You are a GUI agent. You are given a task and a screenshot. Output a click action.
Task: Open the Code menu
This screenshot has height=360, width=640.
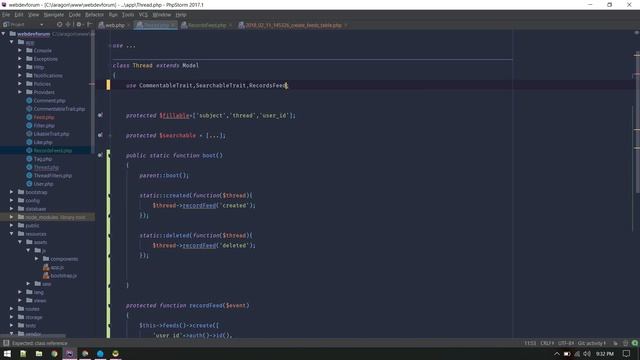[x=74, y=15]
